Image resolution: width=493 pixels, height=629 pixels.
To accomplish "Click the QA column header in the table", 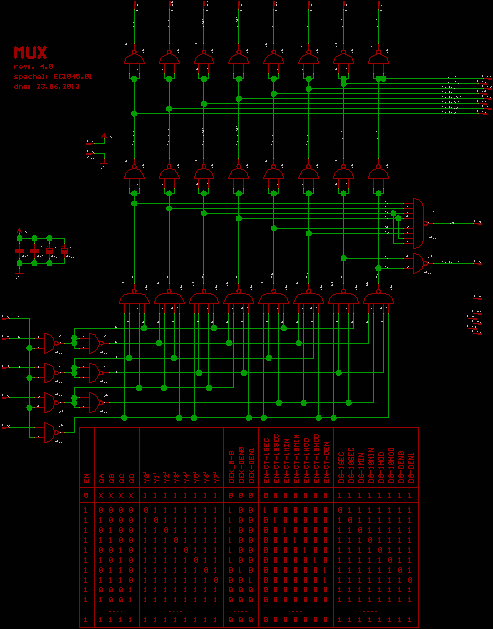I will click(101, 478).
